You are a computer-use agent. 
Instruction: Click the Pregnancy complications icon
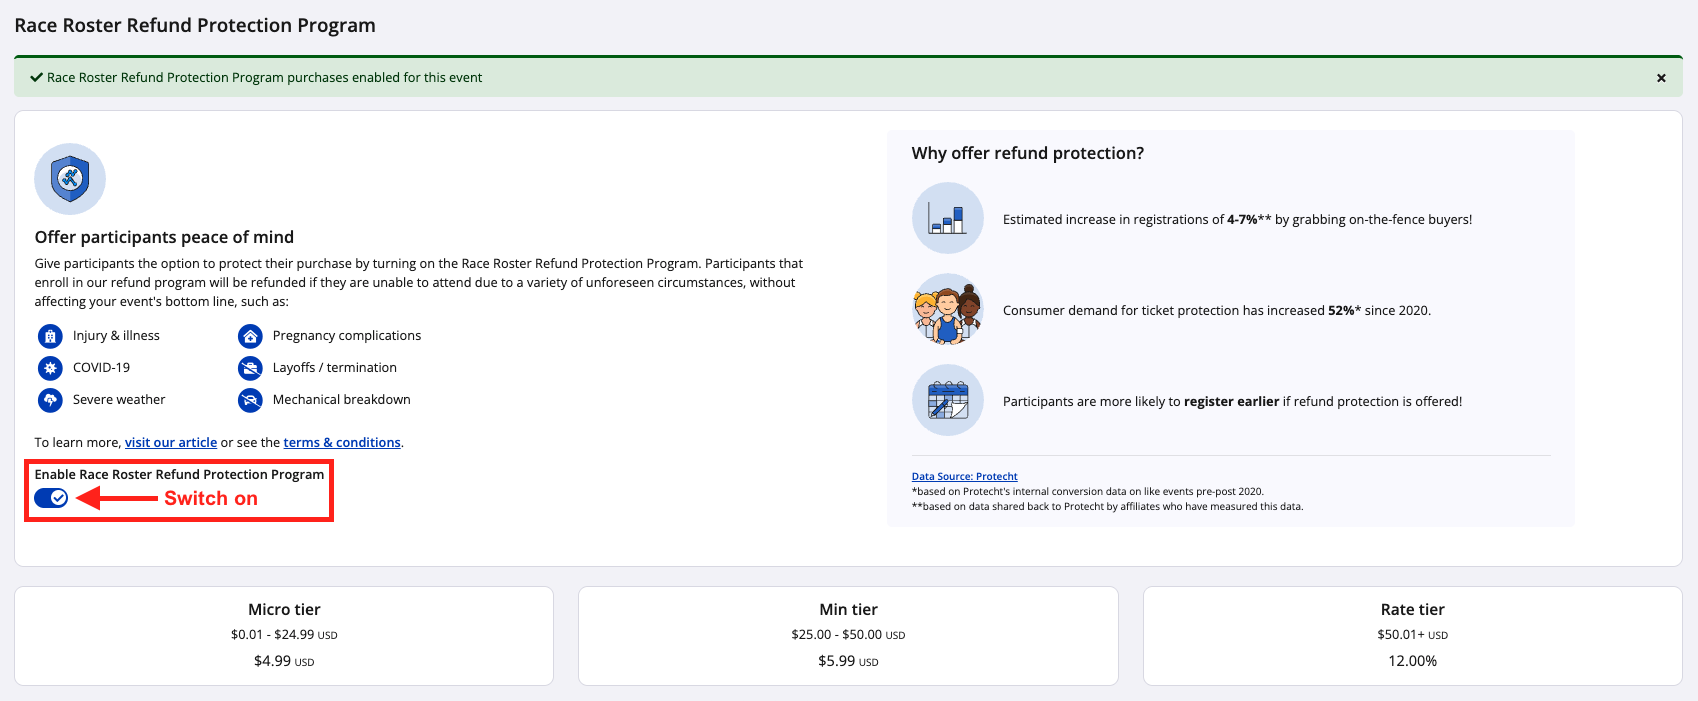click(250, 336)
